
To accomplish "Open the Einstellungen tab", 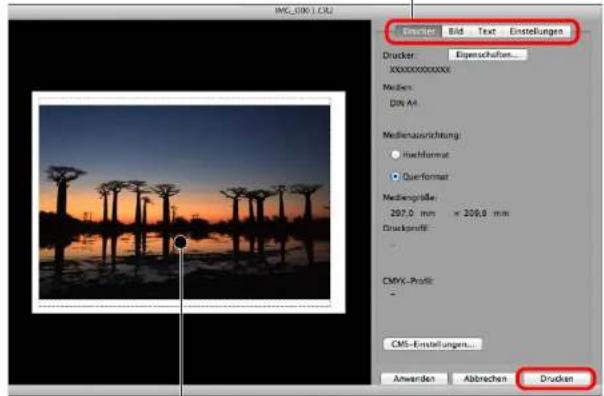I will pyautogui.click(x=536, y=31).
